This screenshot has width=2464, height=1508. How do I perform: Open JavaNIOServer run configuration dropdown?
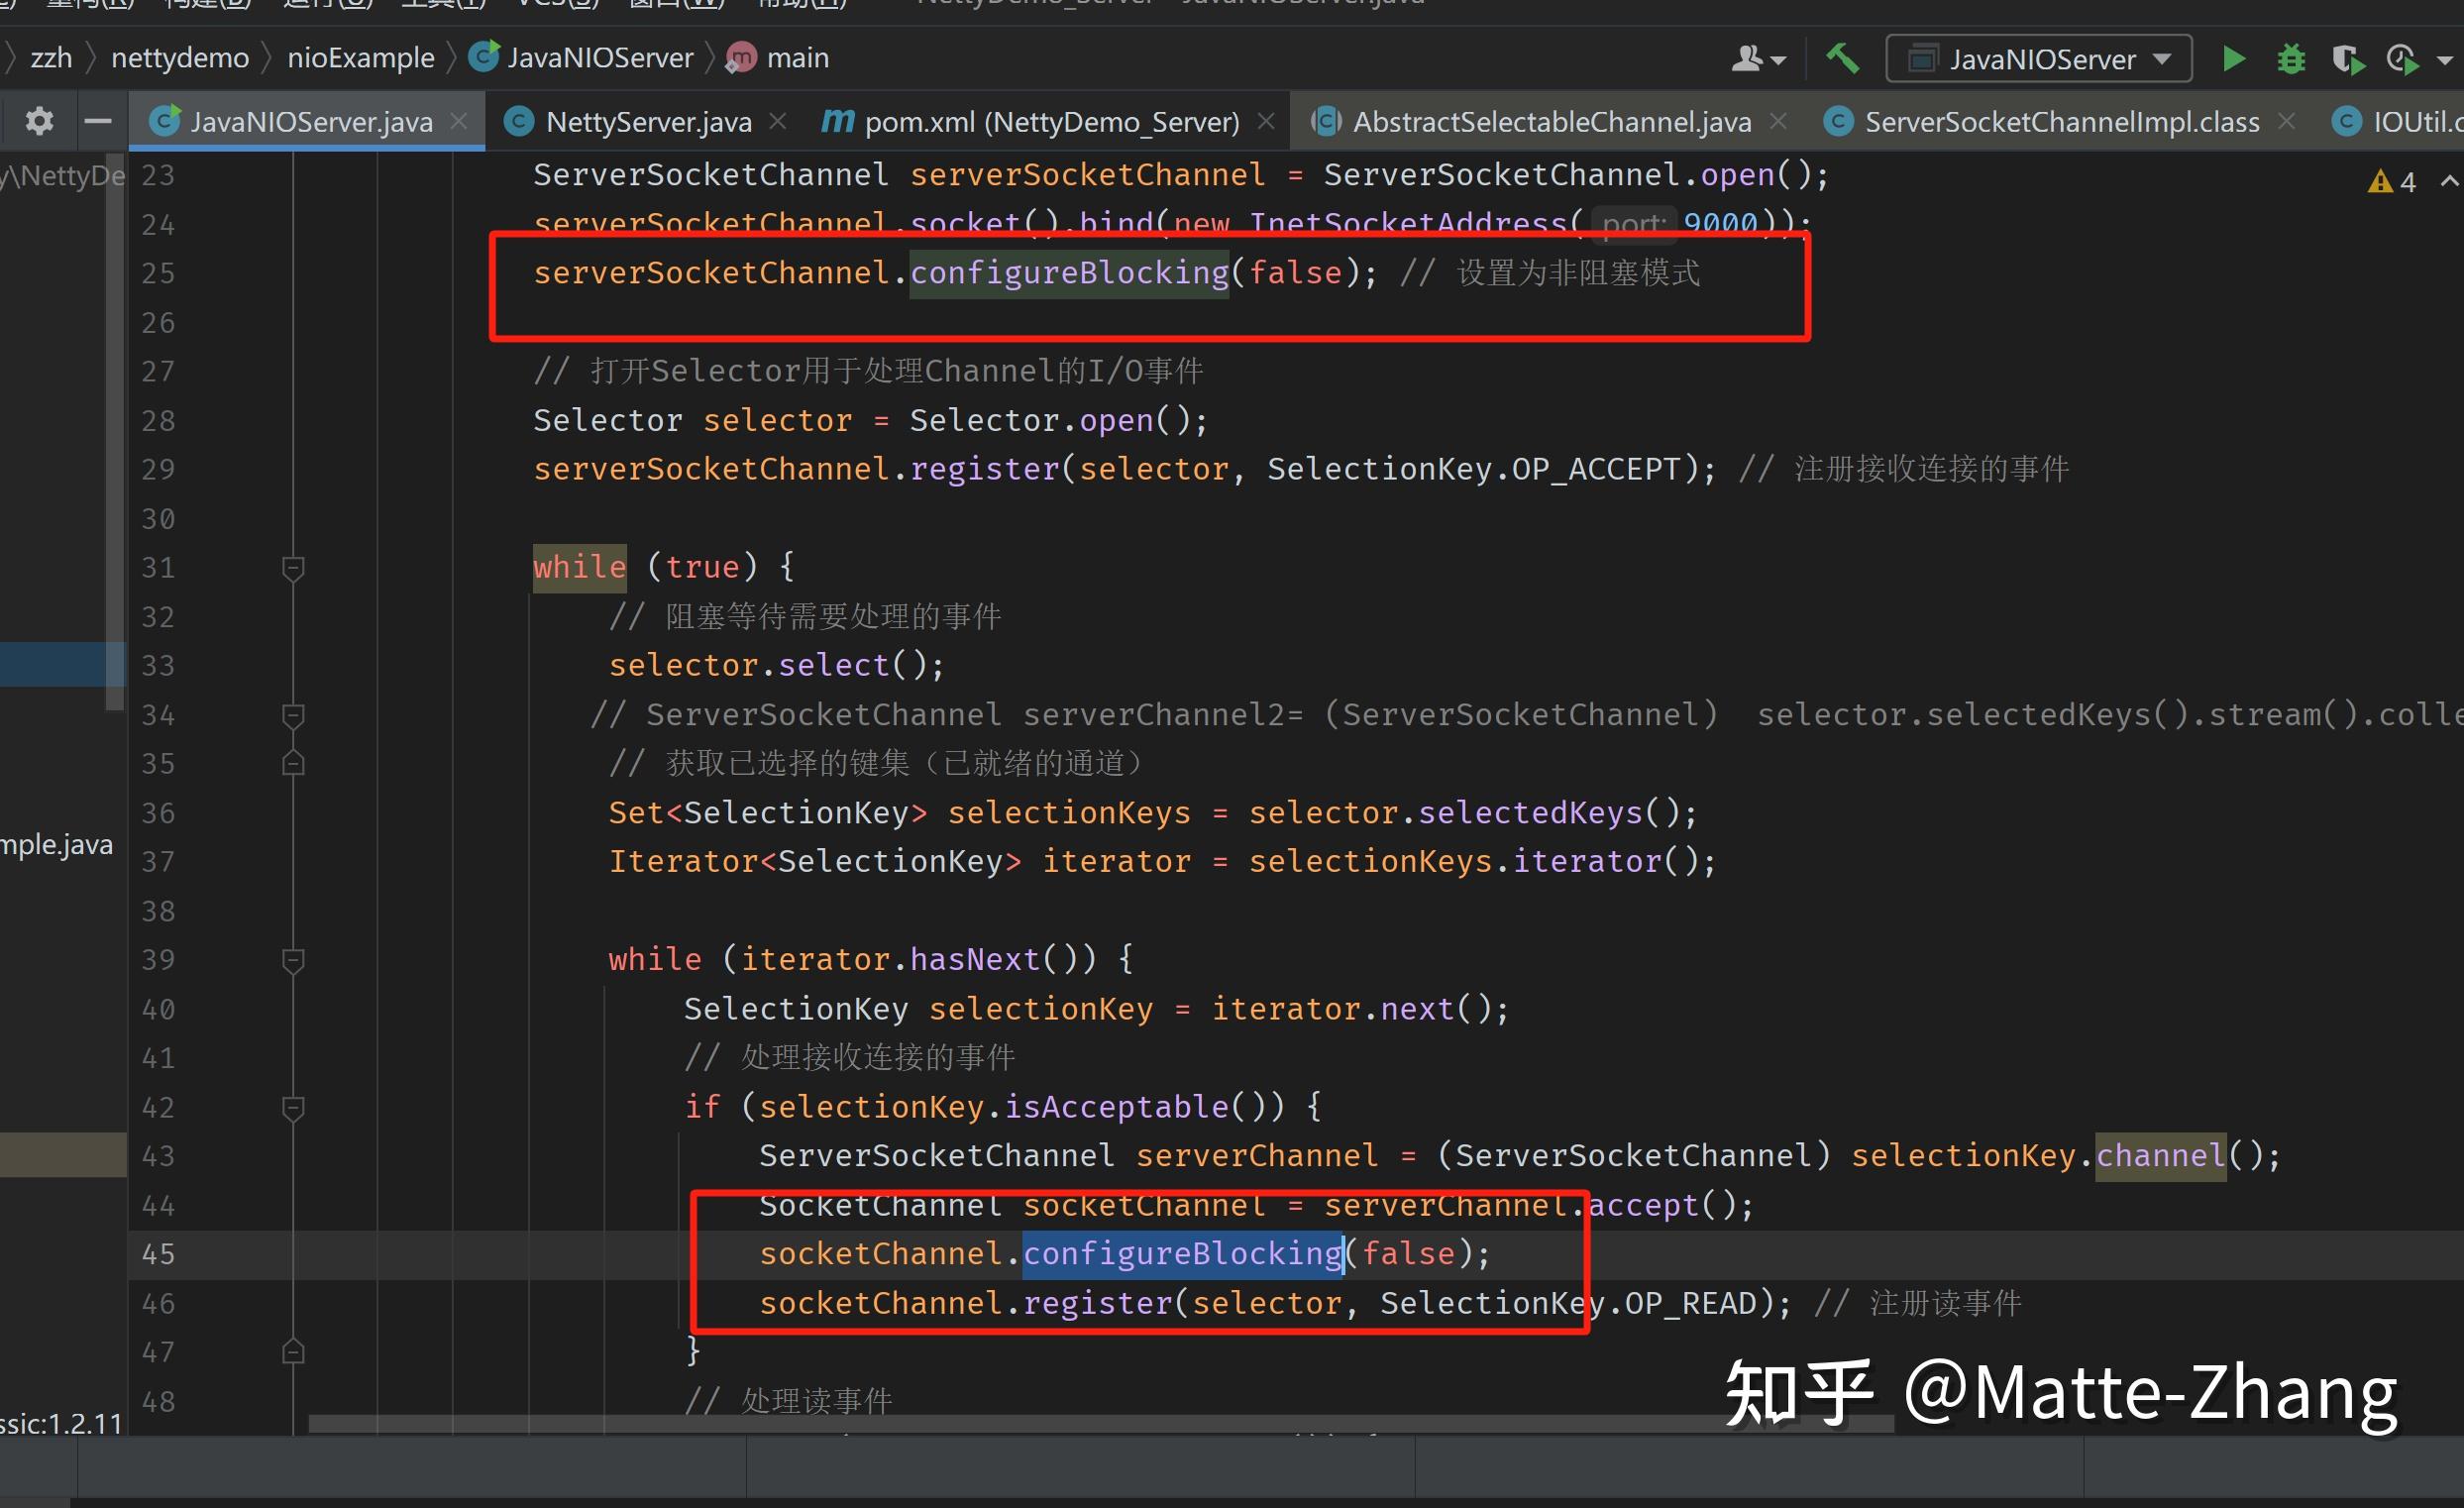[x=2038, y=59]
